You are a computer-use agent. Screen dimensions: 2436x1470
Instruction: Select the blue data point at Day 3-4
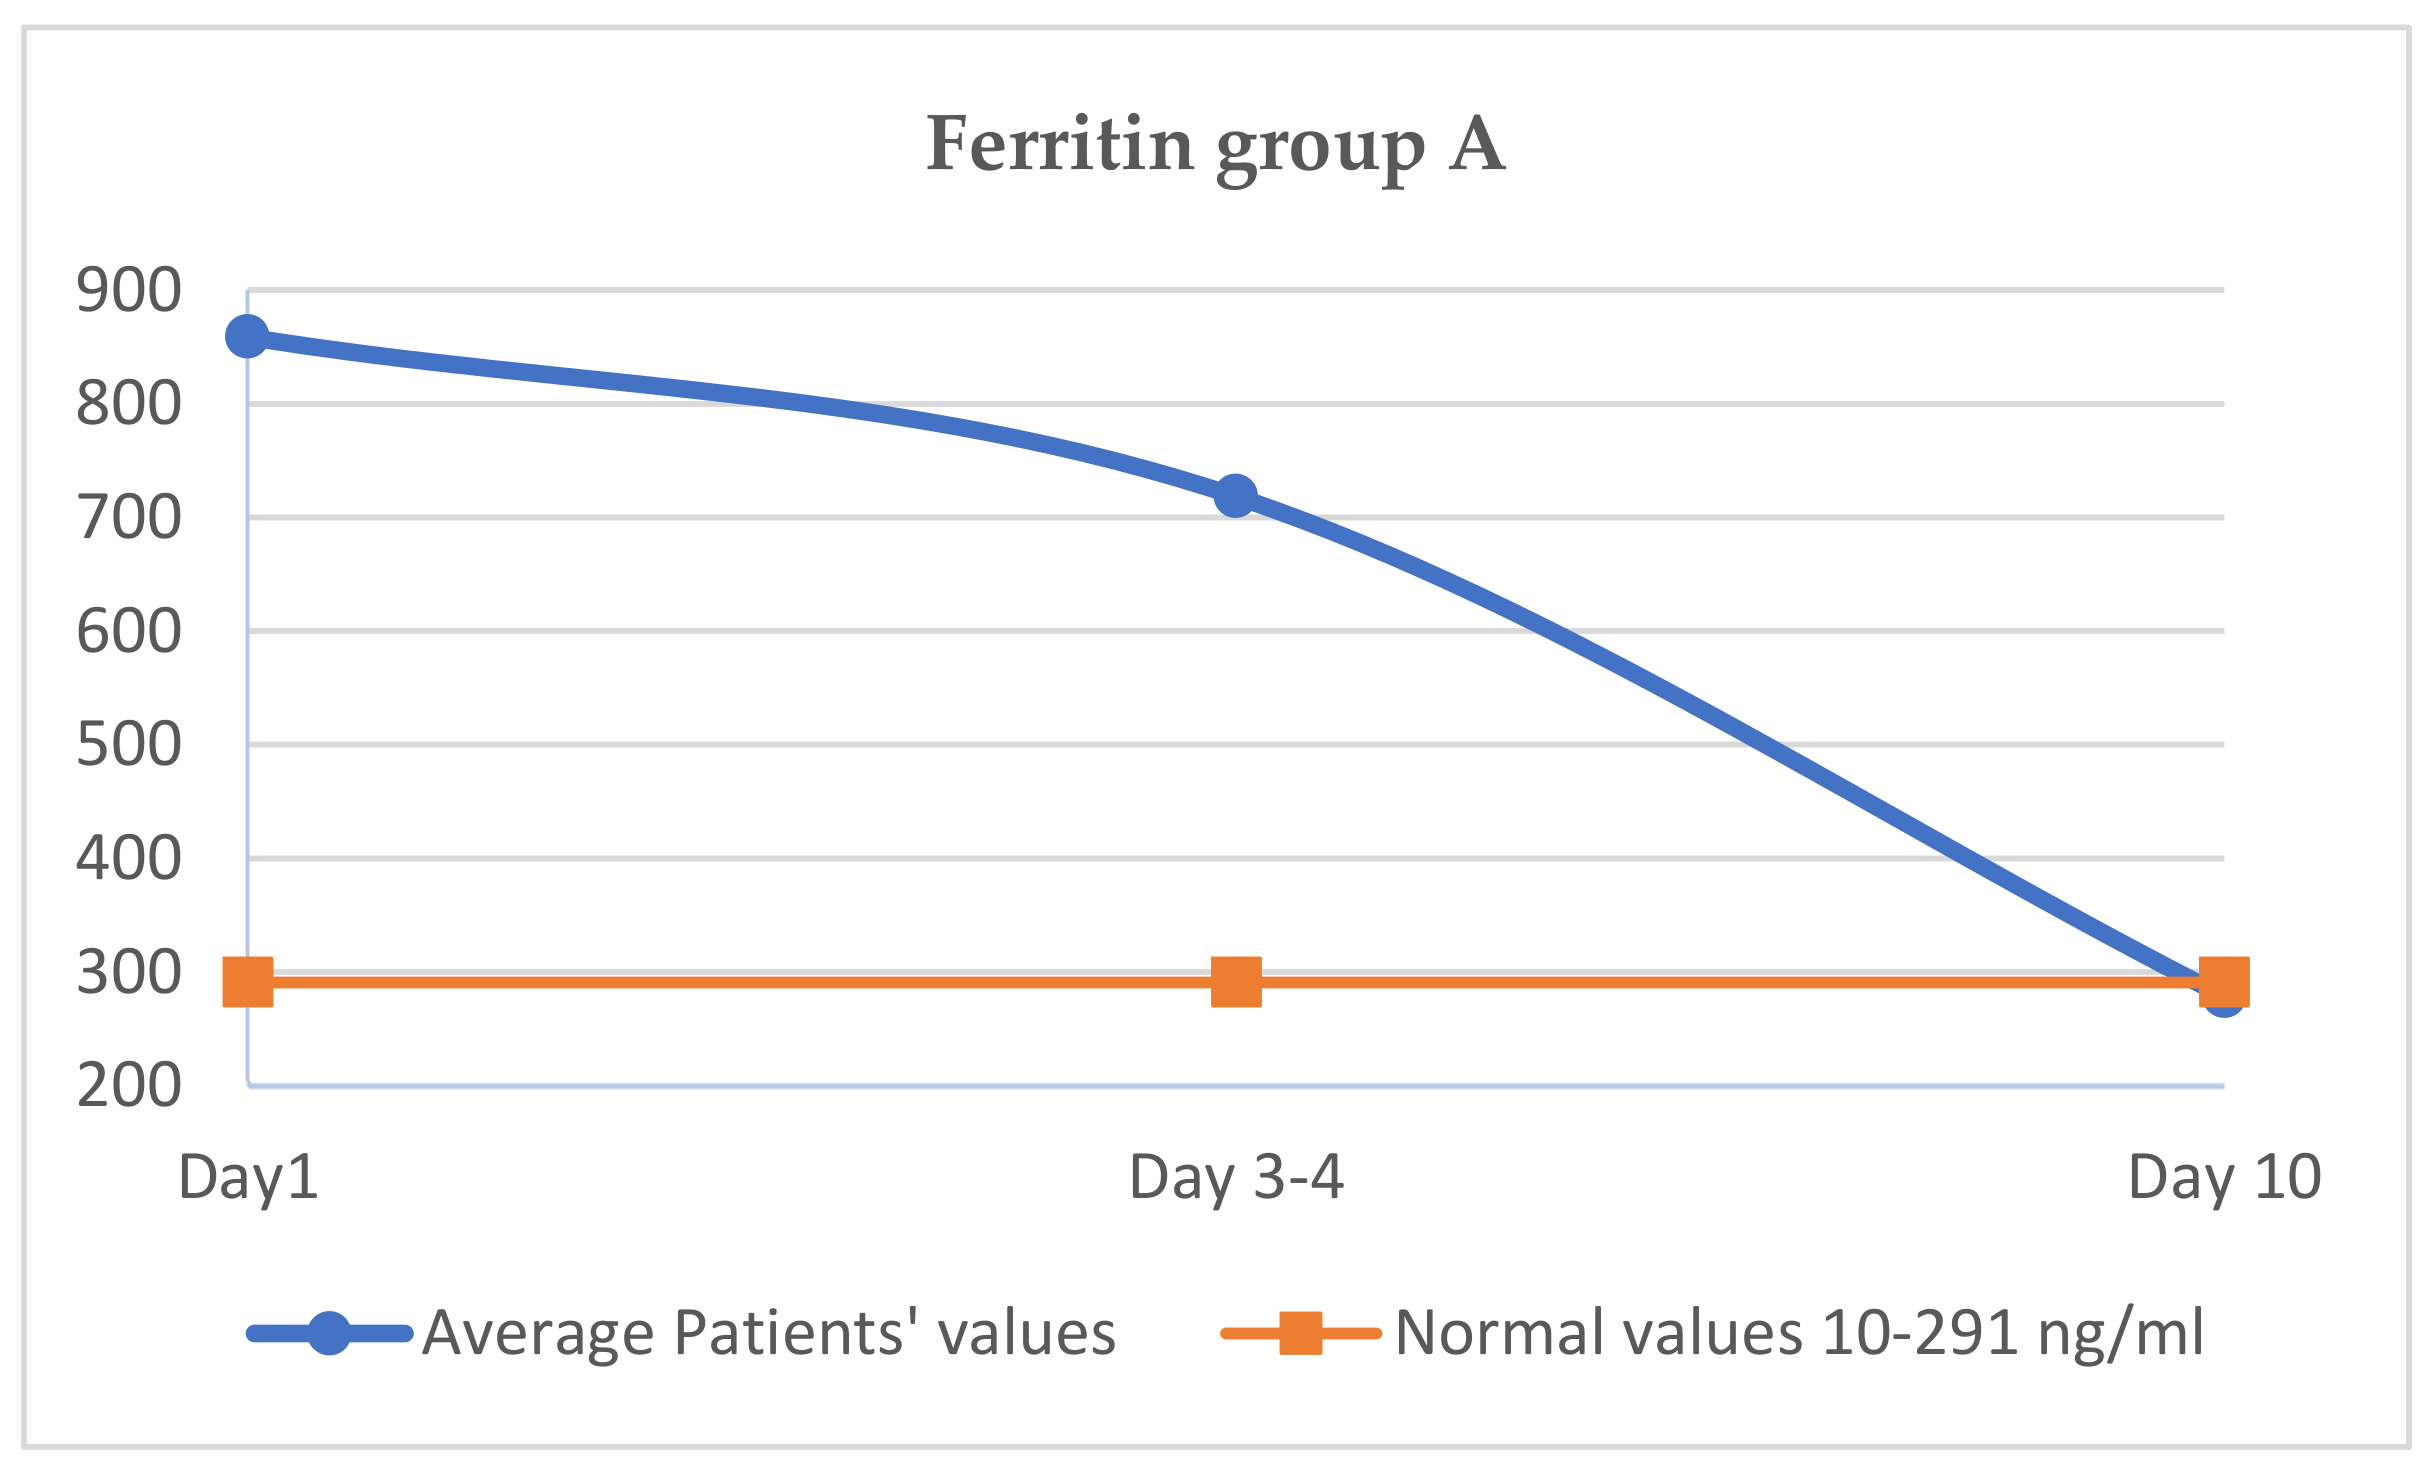1235,495
